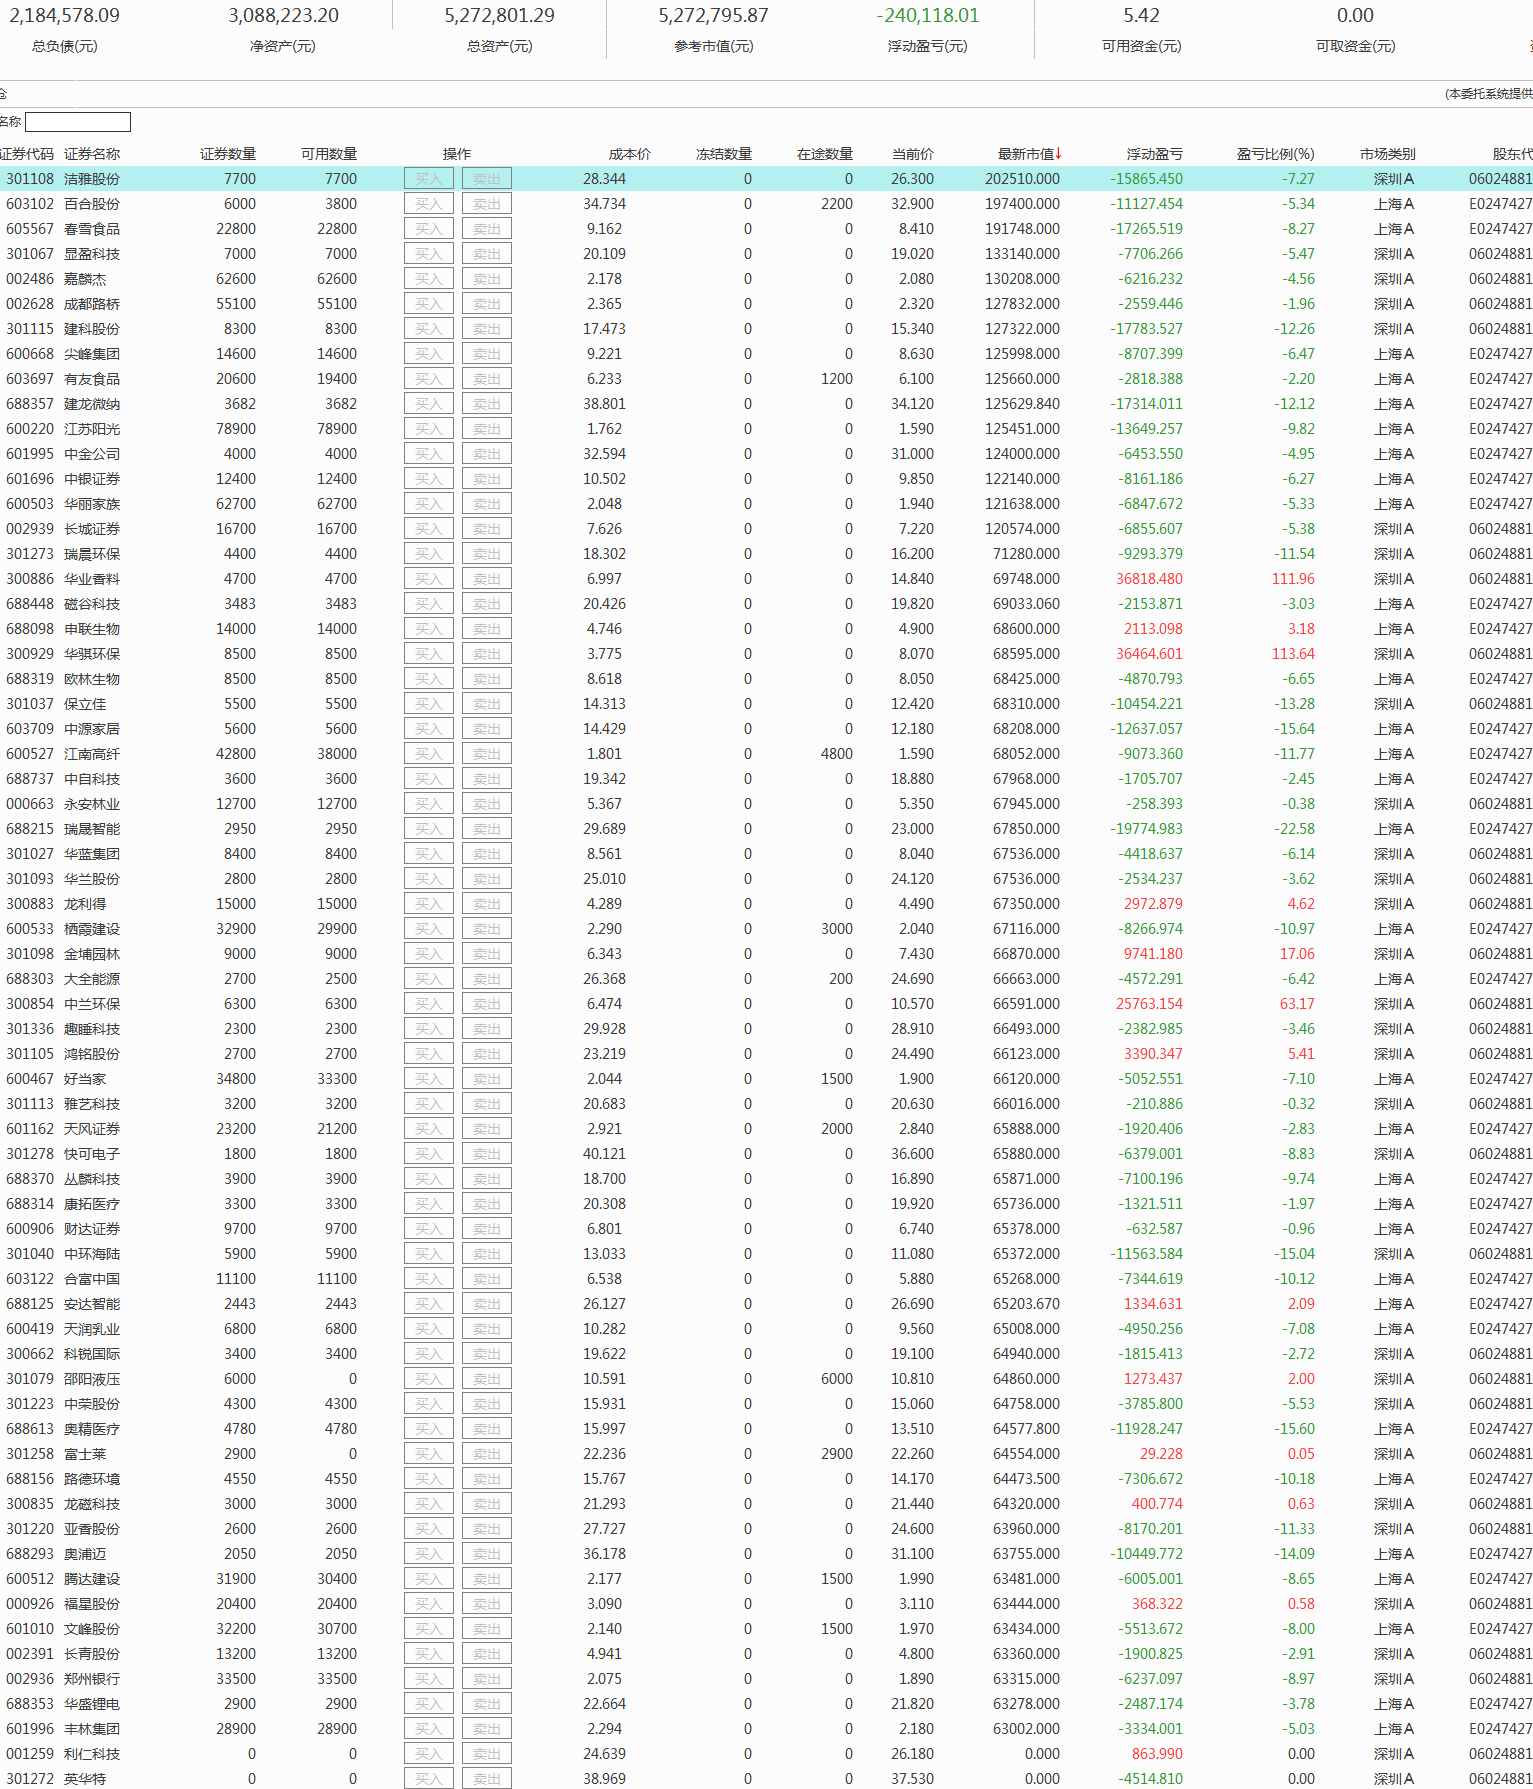
Task: Sort by the 当前价 column header
Action: click(x=913, y=154)
